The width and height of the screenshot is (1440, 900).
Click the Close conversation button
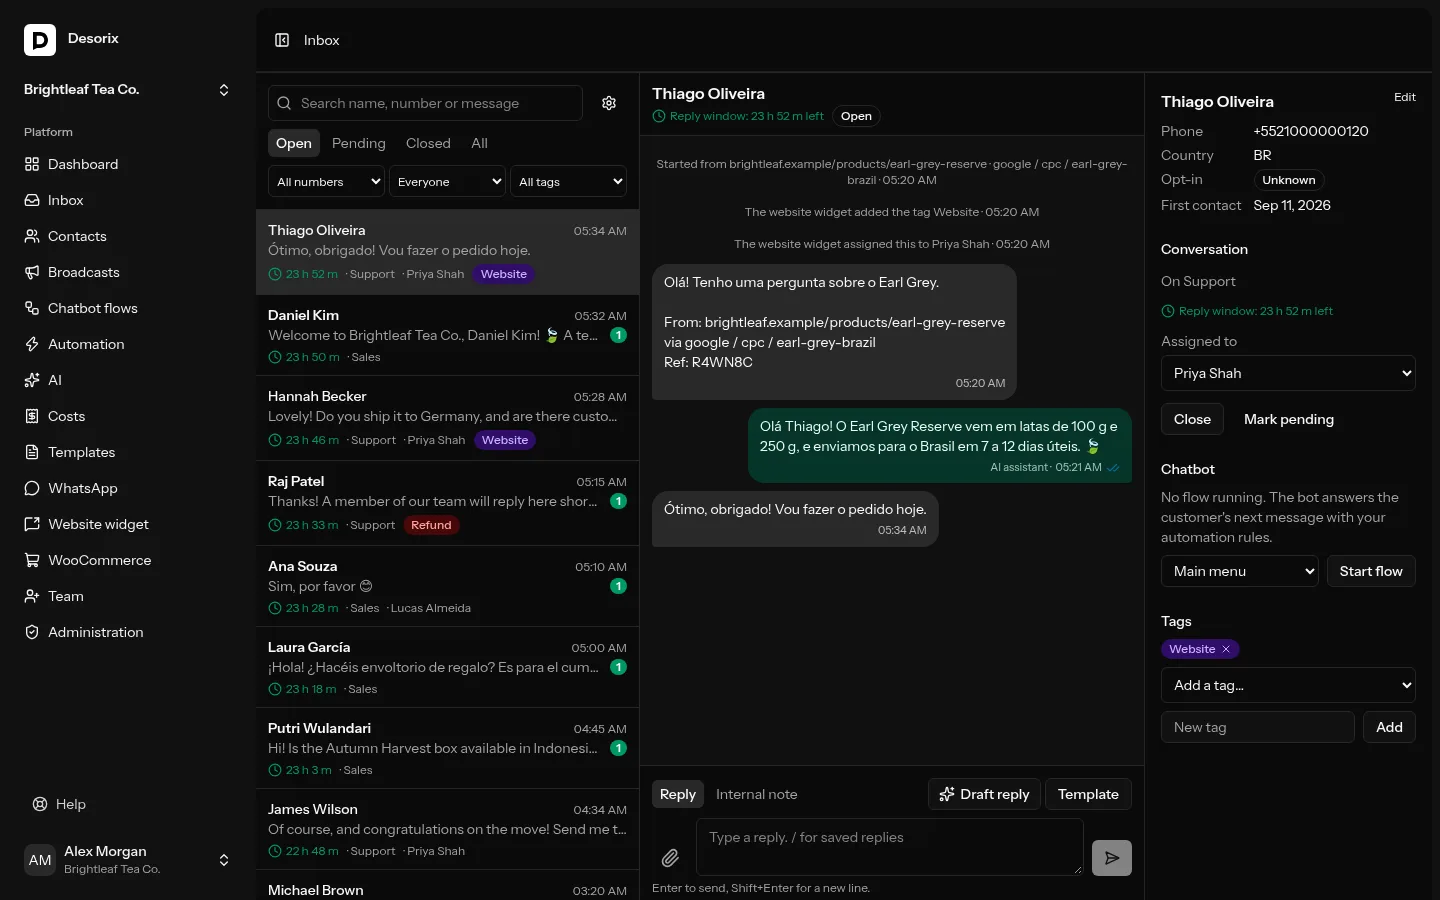point(1192,419)
